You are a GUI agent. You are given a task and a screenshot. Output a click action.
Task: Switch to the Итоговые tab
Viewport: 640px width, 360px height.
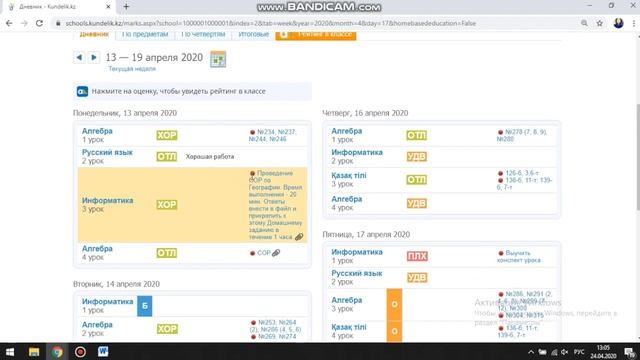(253, 34)
